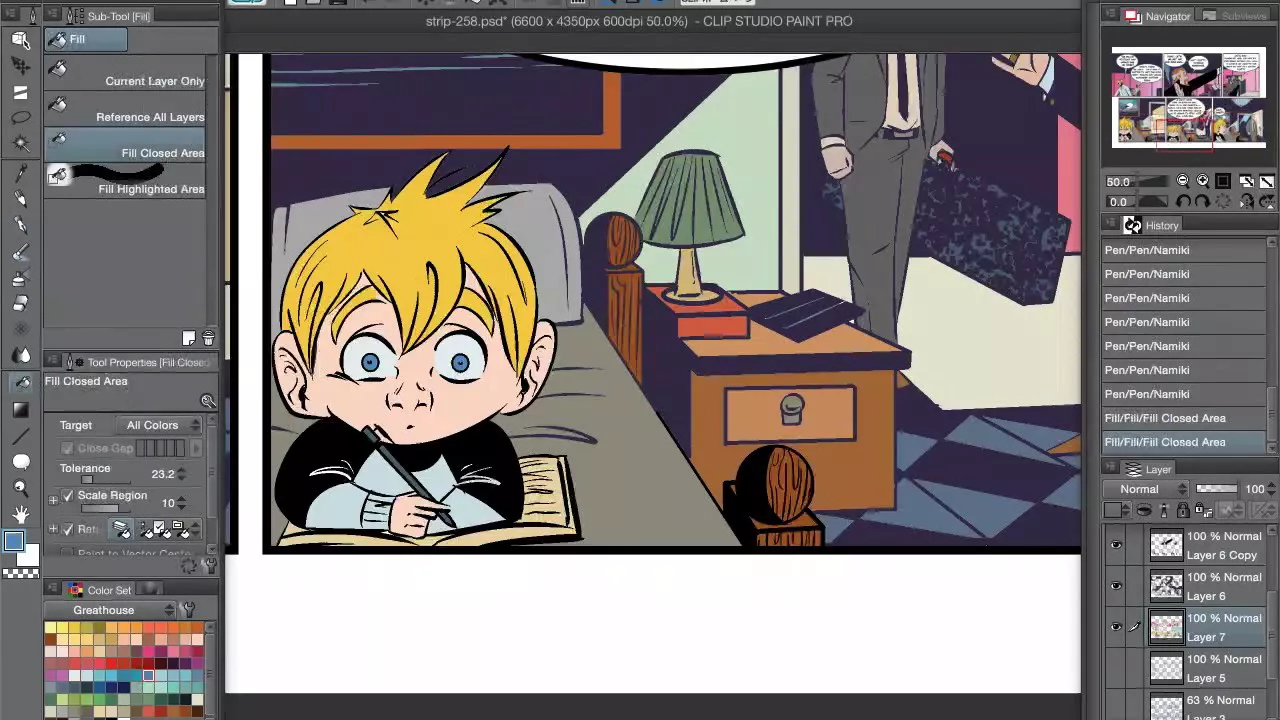Toggle the Lock Layer icon in the Layer panel
The image size is (1280, 720).
click(x=1183, y=510)
